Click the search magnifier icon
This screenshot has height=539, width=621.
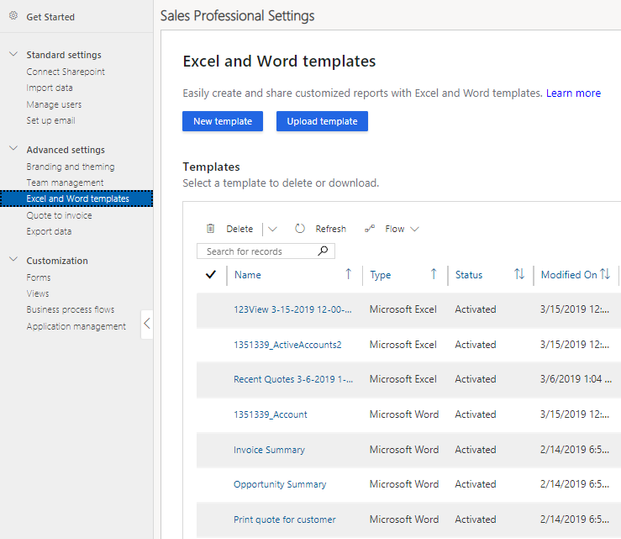(x=322, y=251)
